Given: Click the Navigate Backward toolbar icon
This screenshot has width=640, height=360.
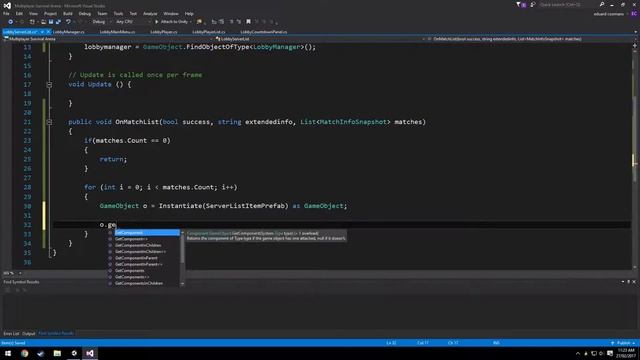Looking at the screenshot, I should point(10,22).
